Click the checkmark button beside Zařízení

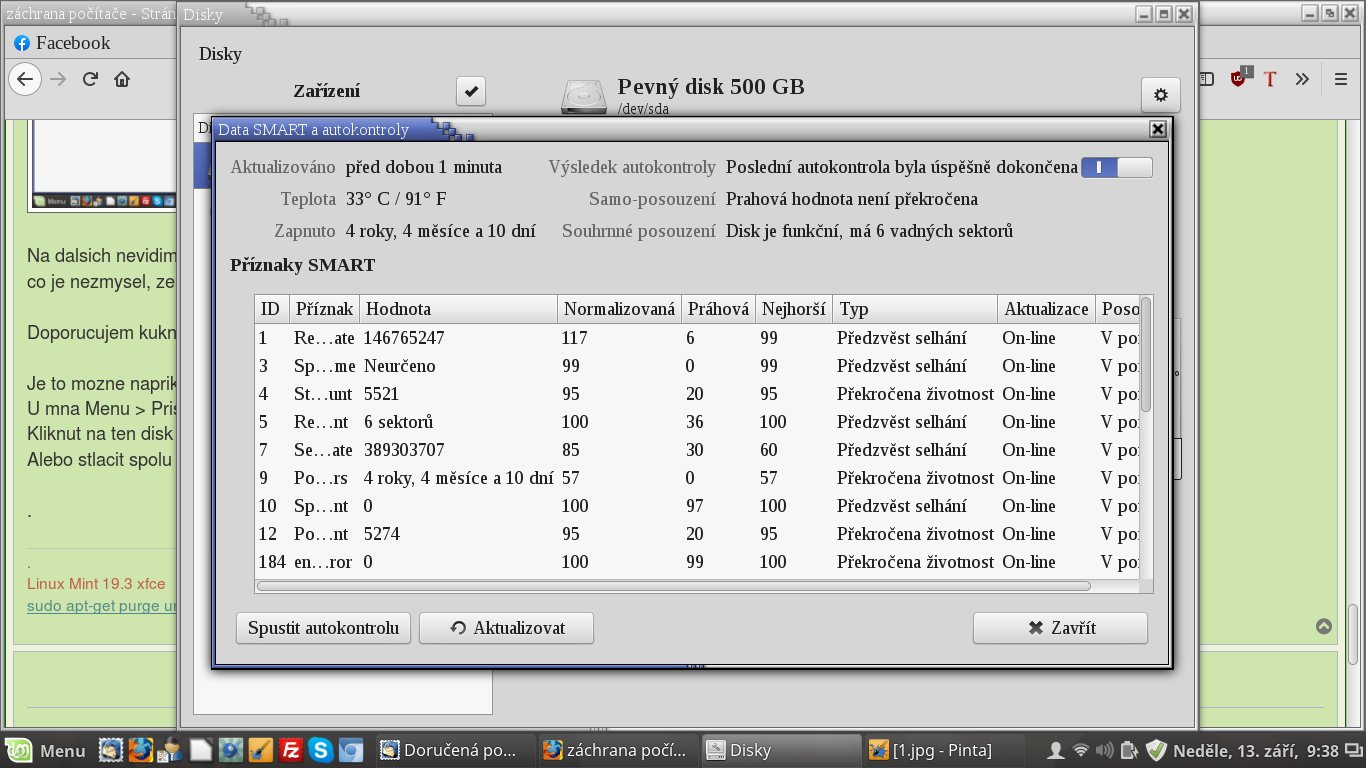tap(471, 91)
